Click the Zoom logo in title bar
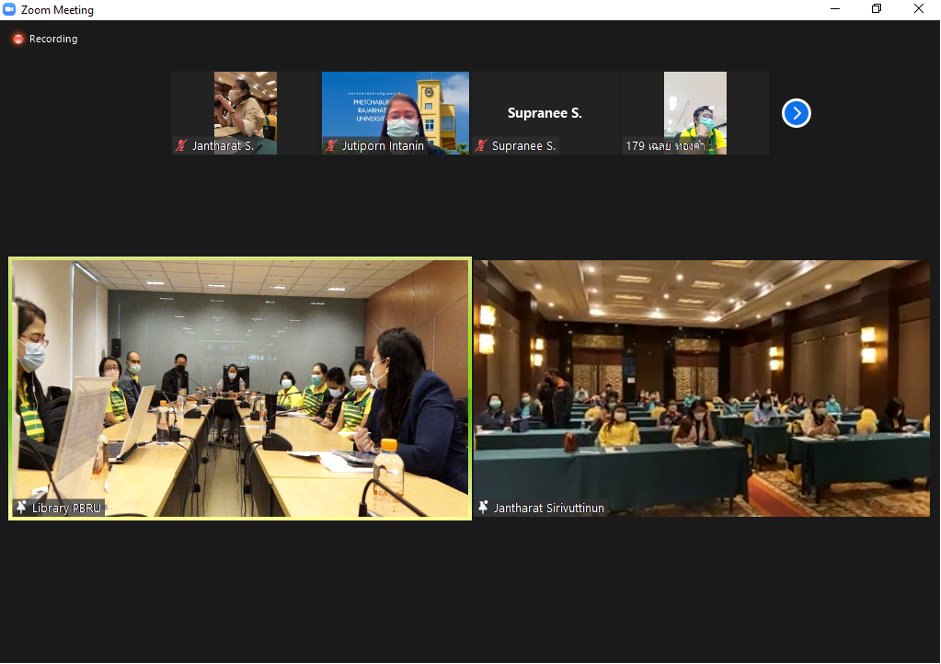This screenshot has width=941, height=664. click(9, 10)
